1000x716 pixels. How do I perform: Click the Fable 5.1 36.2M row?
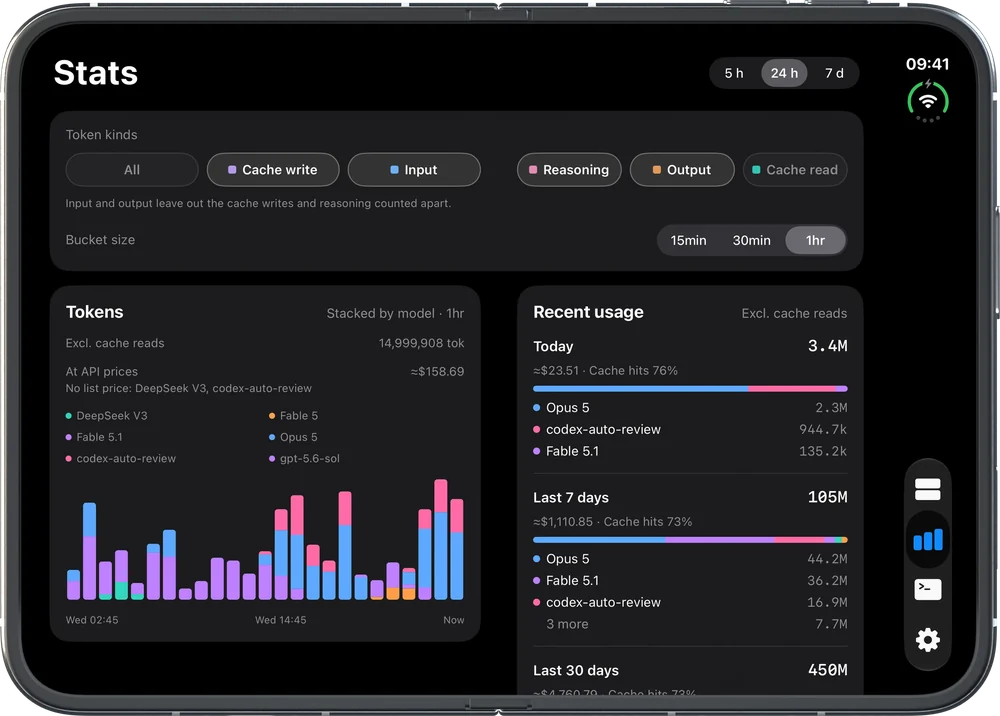690,580
